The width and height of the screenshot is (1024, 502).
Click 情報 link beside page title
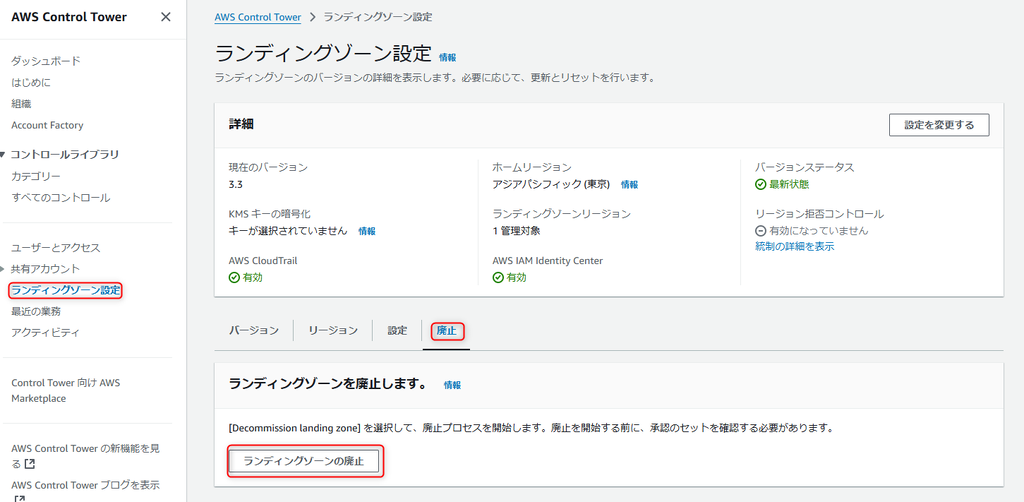coord(447,57)
